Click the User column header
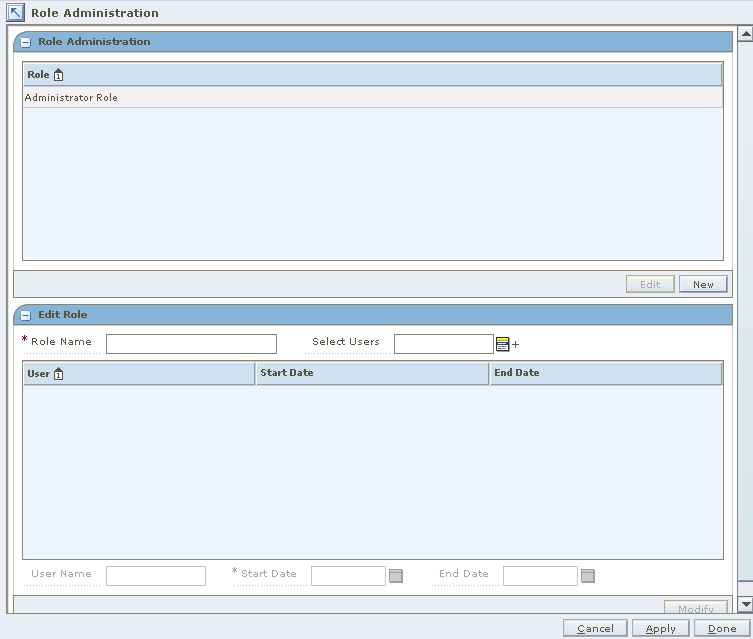This screenshot has height=639, width=753. (139, 373)
